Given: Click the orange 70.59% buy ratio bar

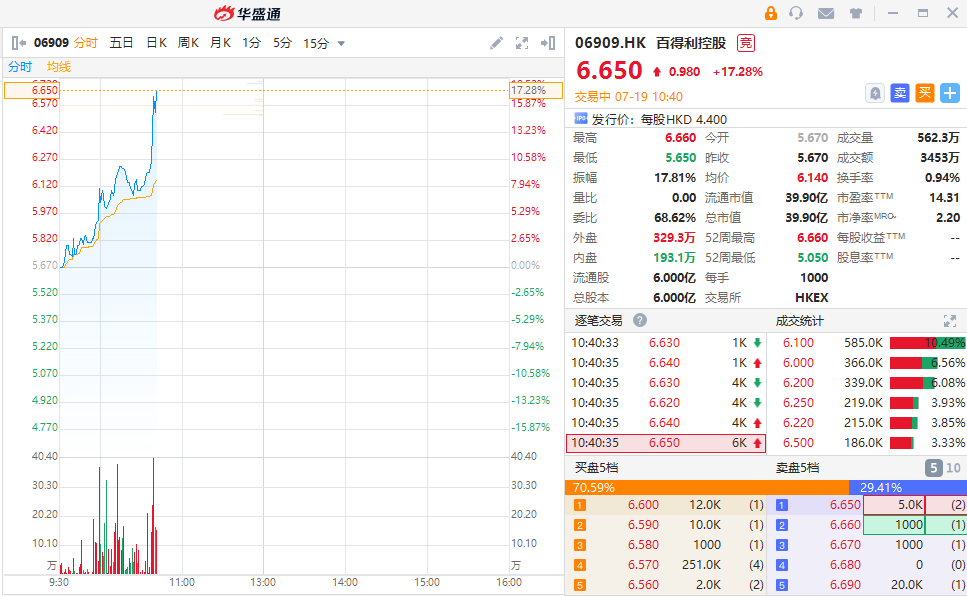Looking at the screenshot, I should coord(707,487).
